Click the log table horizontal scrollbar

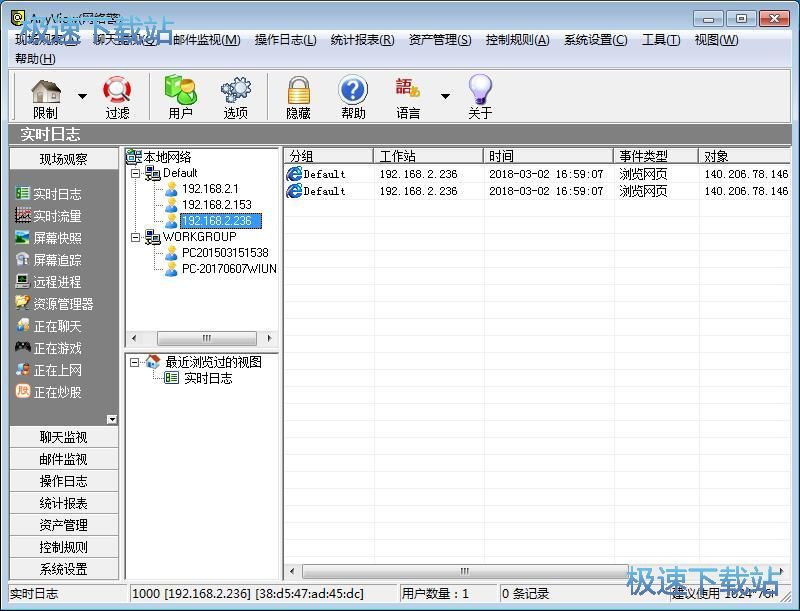click(x=464, y=571)
